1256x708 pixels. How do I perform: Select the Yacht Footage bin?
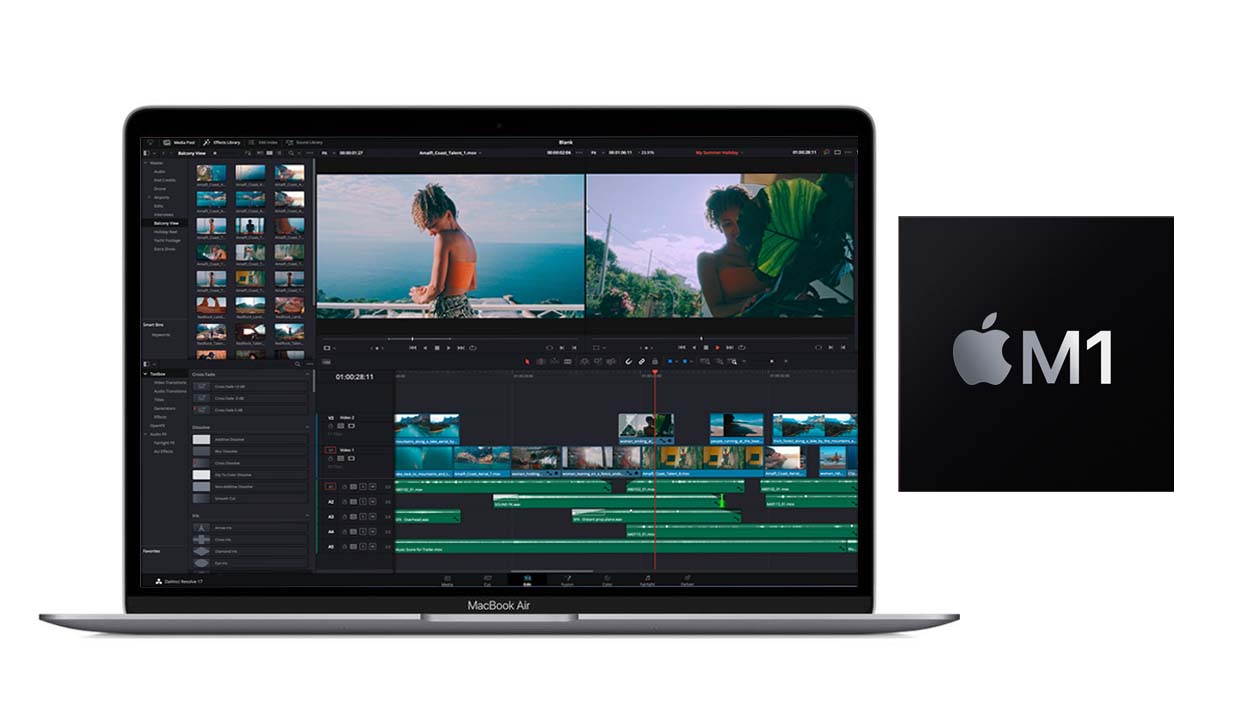[x=167, y=240]
